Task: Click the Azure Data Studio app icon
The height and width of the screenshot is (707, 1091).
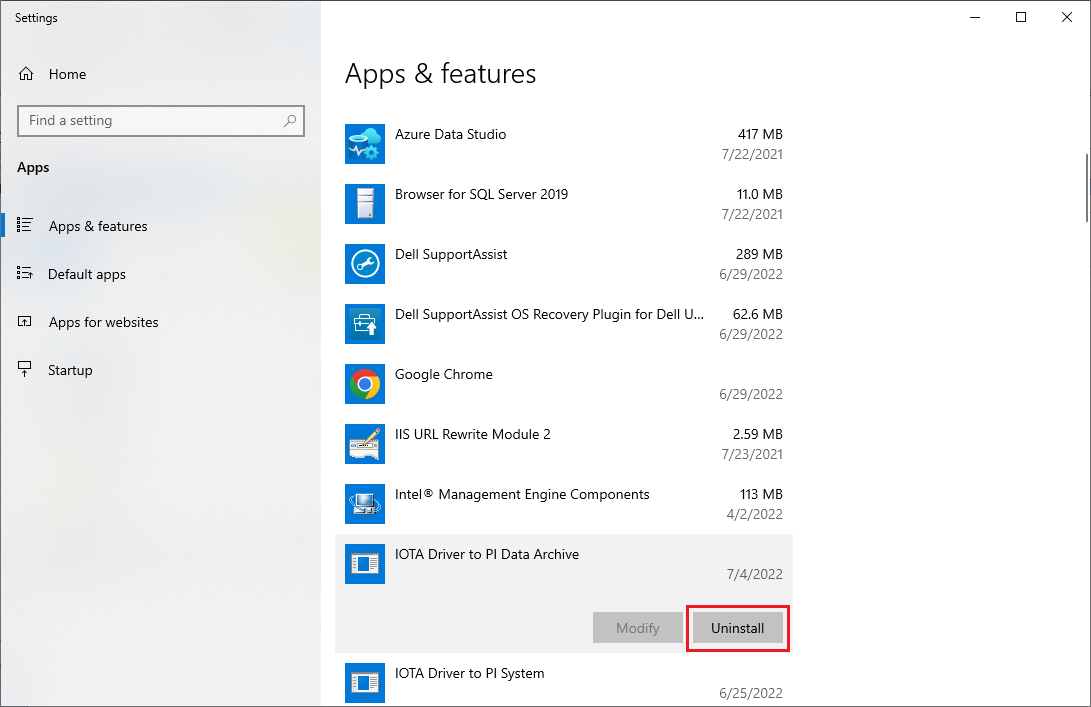Action: click(365, 144)
